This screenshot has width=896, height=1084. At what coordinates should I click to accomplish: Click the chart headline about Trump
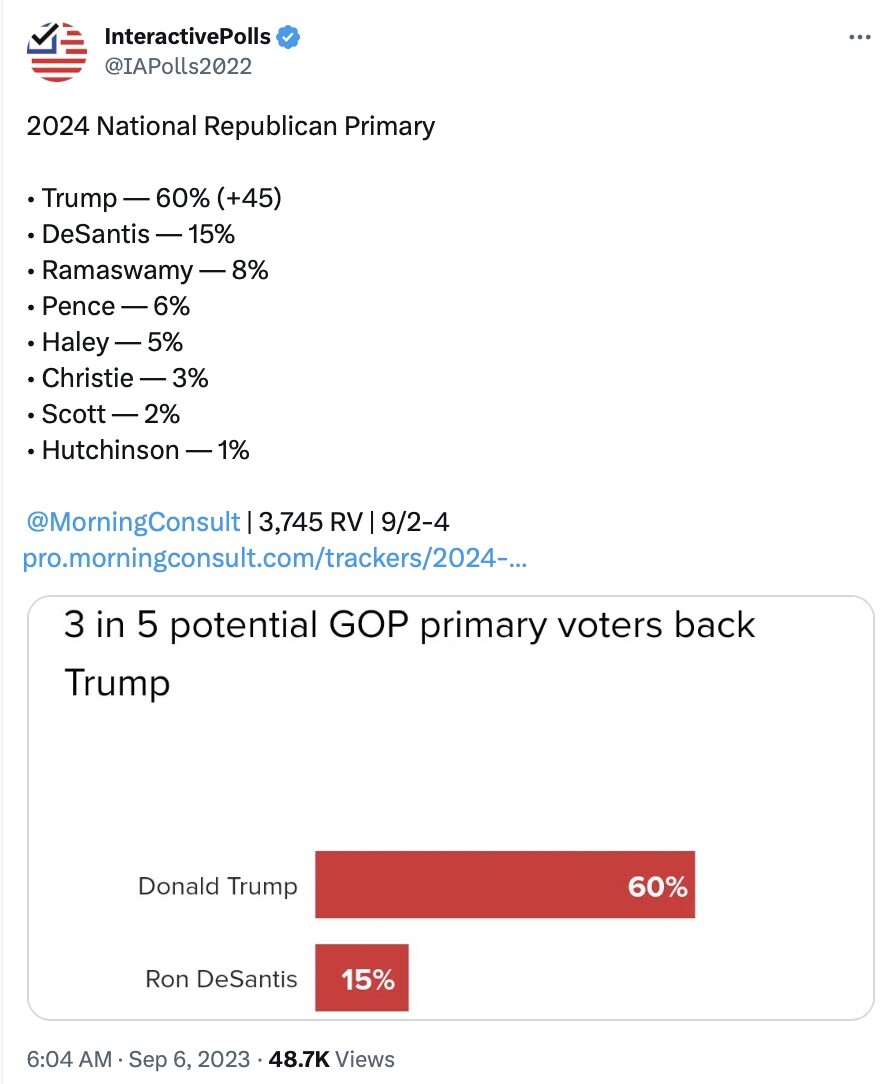coord(409,654)
